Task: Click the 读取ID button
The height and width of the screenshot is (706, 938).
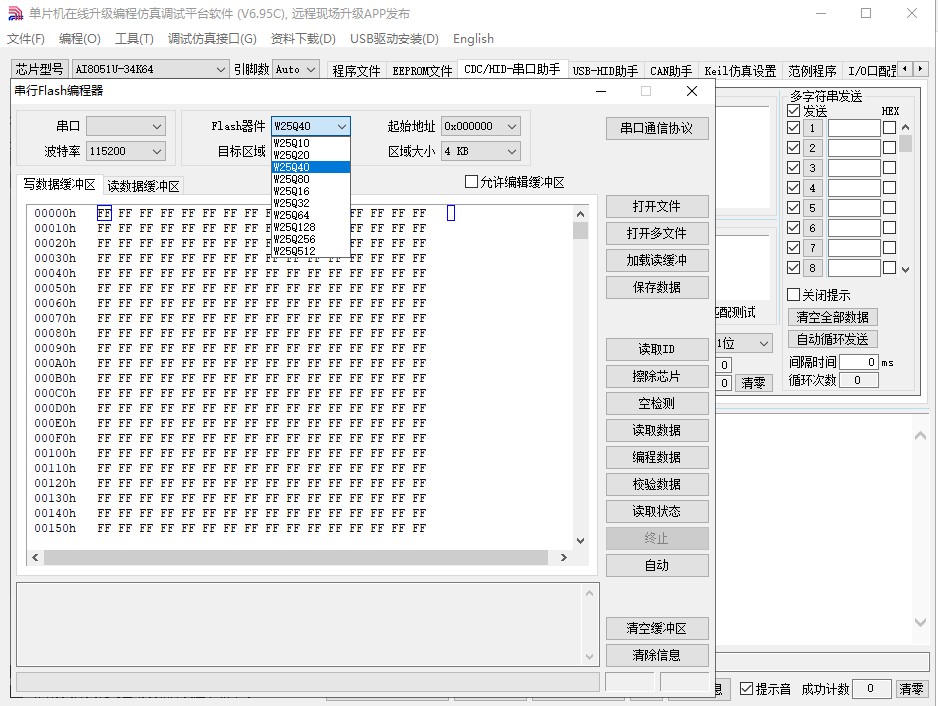Action: pos(657,349)
